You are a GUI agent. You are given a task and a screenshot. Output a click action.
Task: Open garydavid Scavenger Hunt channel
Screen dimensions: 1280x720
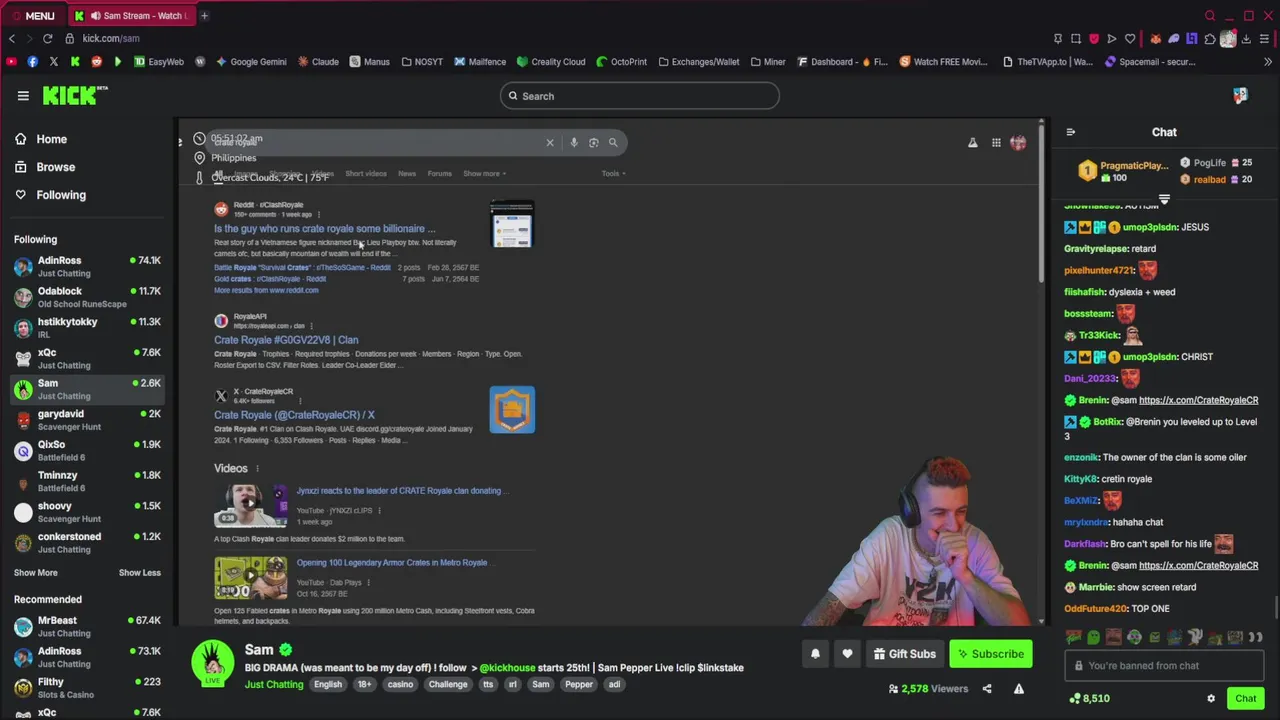pyautogui.click(x=88, y=420)
